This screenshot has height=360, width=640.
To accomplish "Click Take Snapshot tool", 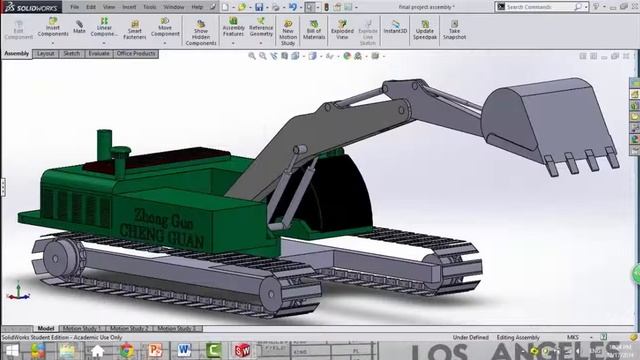I will point(454,30).
